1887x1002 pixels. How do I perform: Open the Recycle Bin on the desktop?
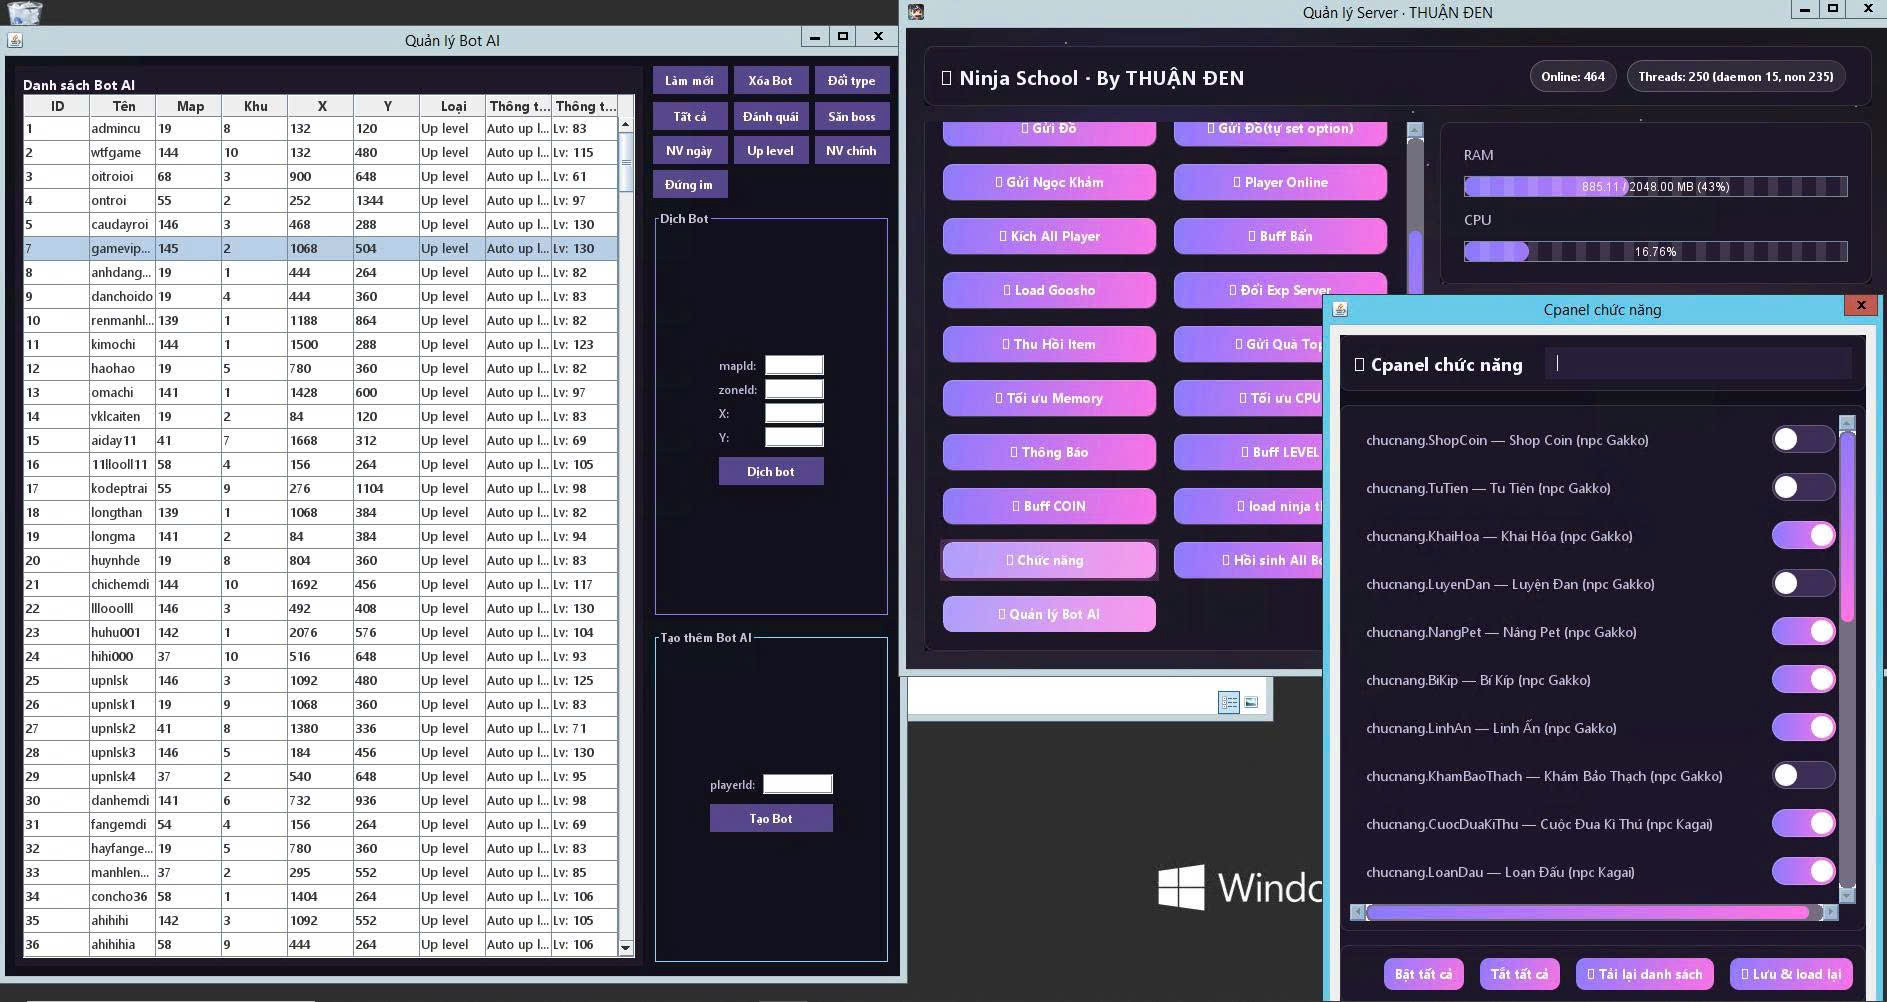(x=24, y=12)
